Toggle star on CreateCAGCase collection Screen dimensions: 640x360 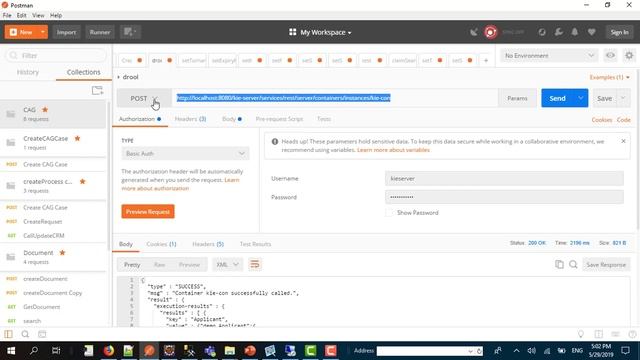77,138
